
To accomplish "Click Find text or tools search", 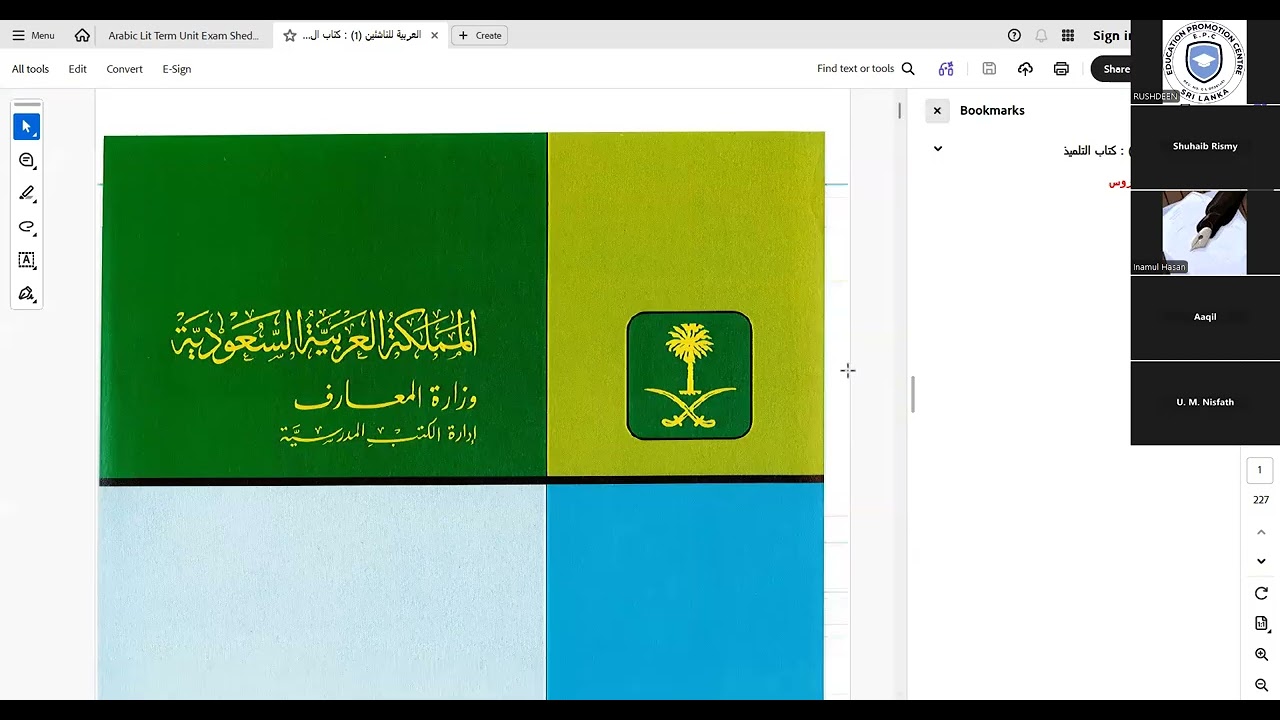I will 865,69.
